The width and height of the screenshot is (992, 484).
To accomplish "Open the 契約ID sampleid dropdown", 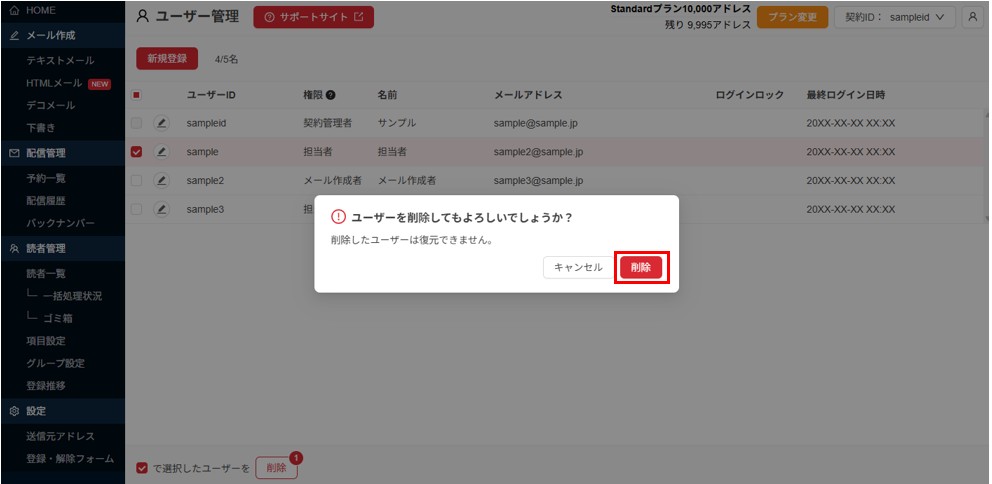I will tap(894, 17).
